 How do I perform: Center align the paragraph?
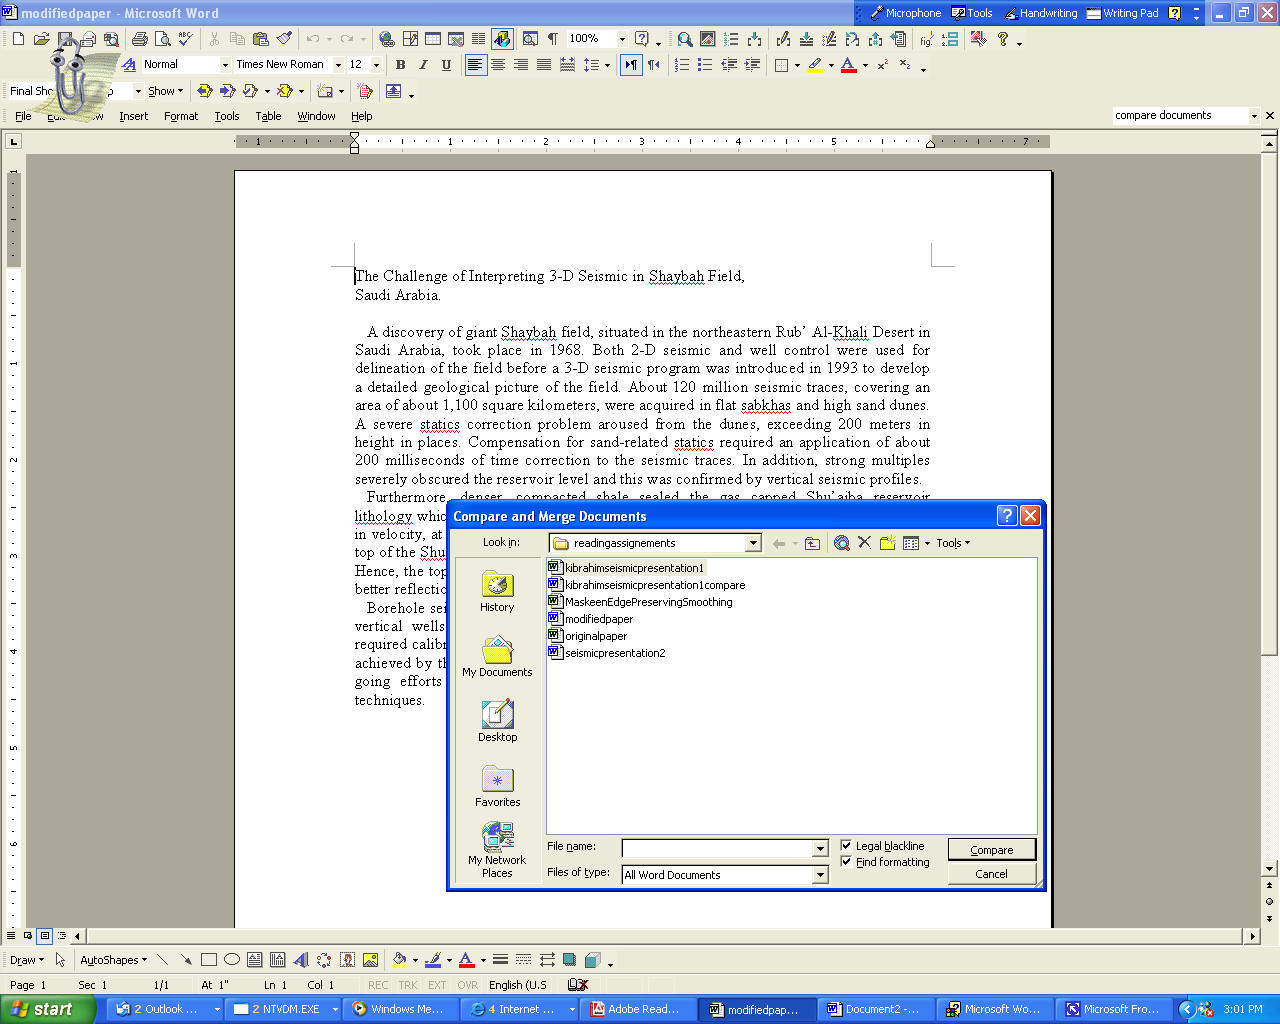click(498, 65)
